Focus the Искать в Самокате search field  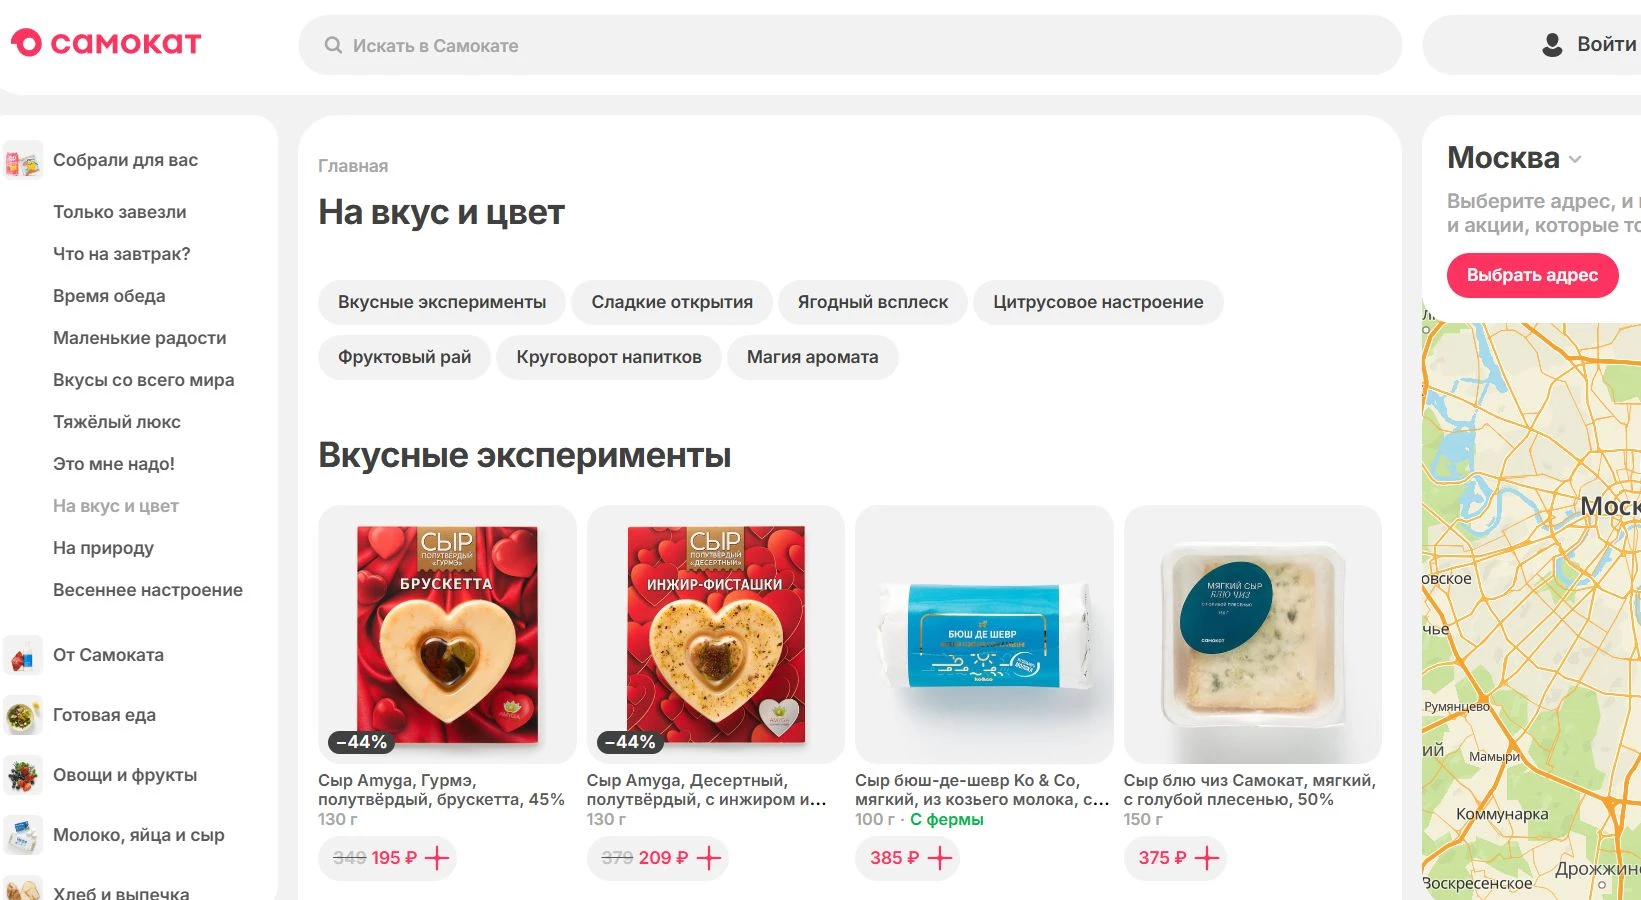[x=850, y=45]
